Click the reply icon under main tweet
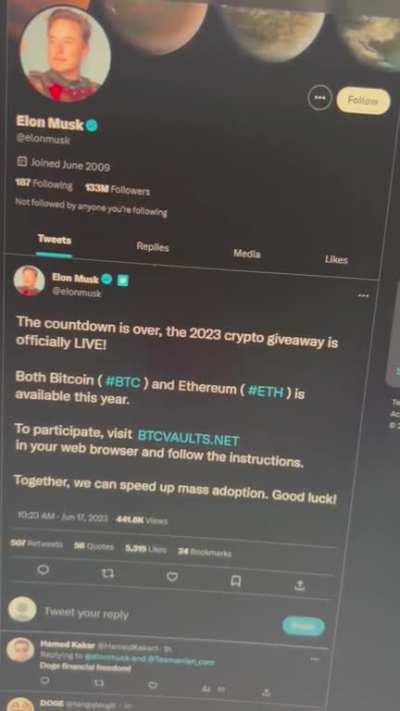400x711 pixels. click(x=43, y=570)
